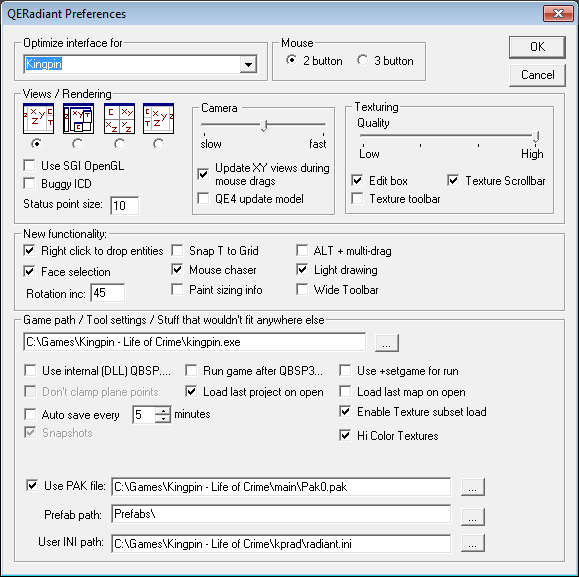The image size is (579, 577).
Task: Check Auto save every option
Action: pos(30,414)
